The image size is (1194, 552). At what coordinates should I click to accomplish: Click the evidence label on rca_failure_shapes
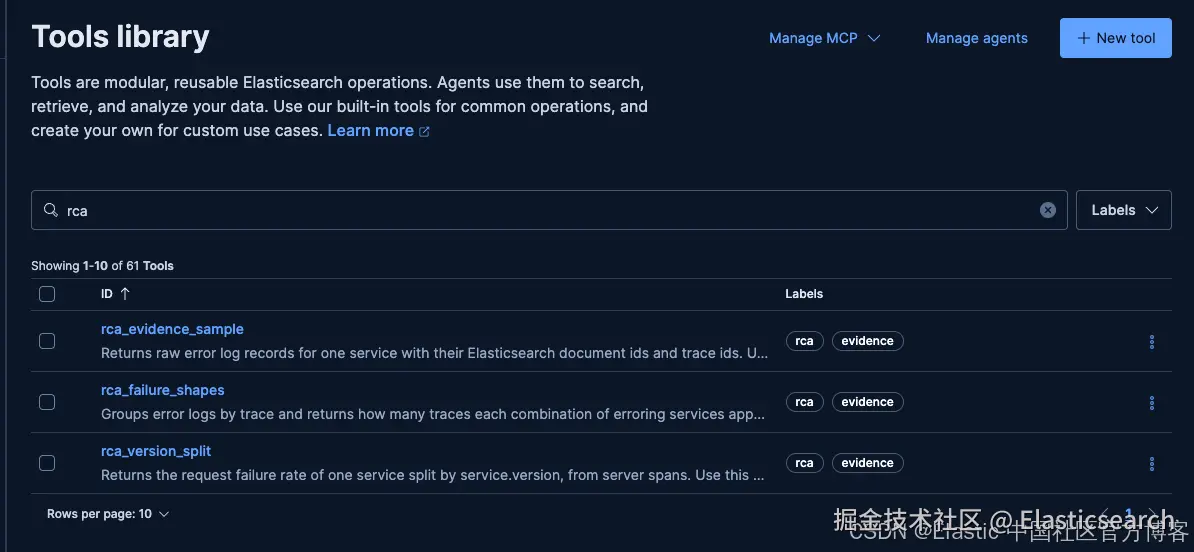(x=867, y=402)
